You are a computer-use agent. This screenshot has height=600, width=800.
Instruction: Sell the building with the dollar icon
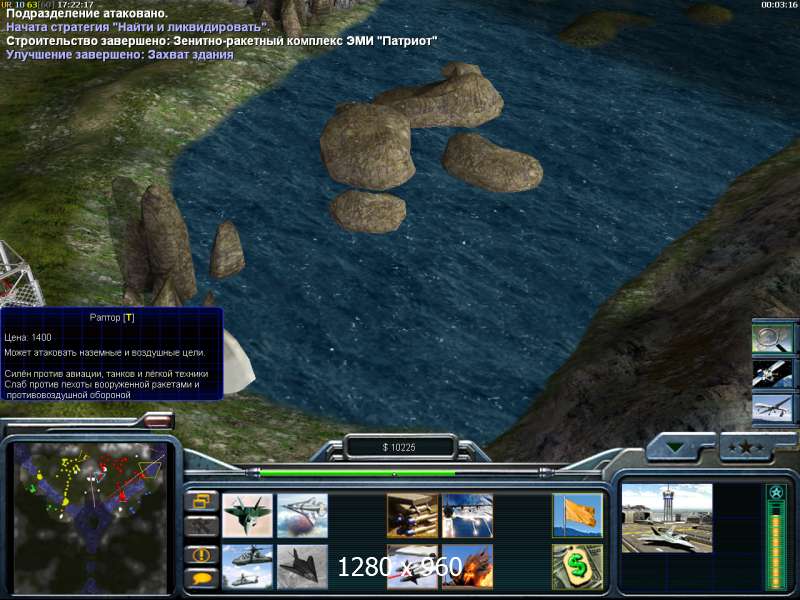coord(578,566)
